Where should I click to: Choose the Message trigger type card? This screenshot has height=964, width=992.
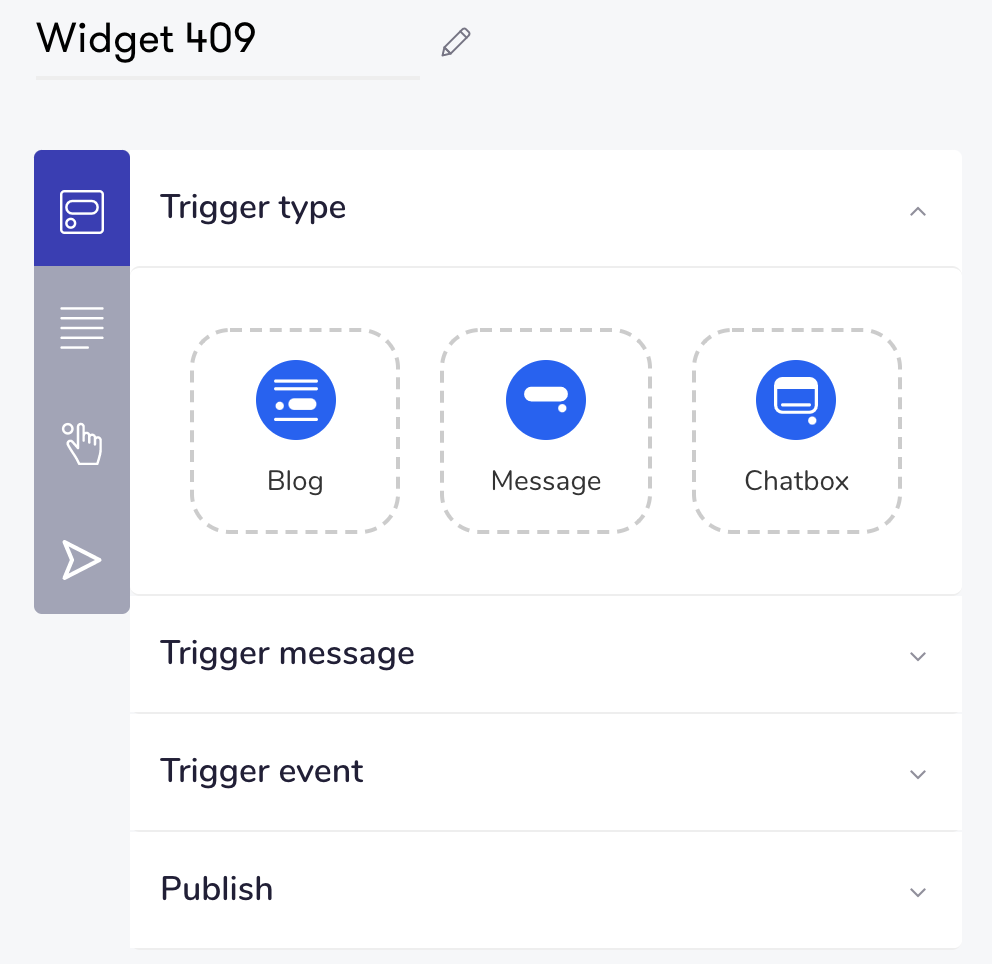click(546, 431)
